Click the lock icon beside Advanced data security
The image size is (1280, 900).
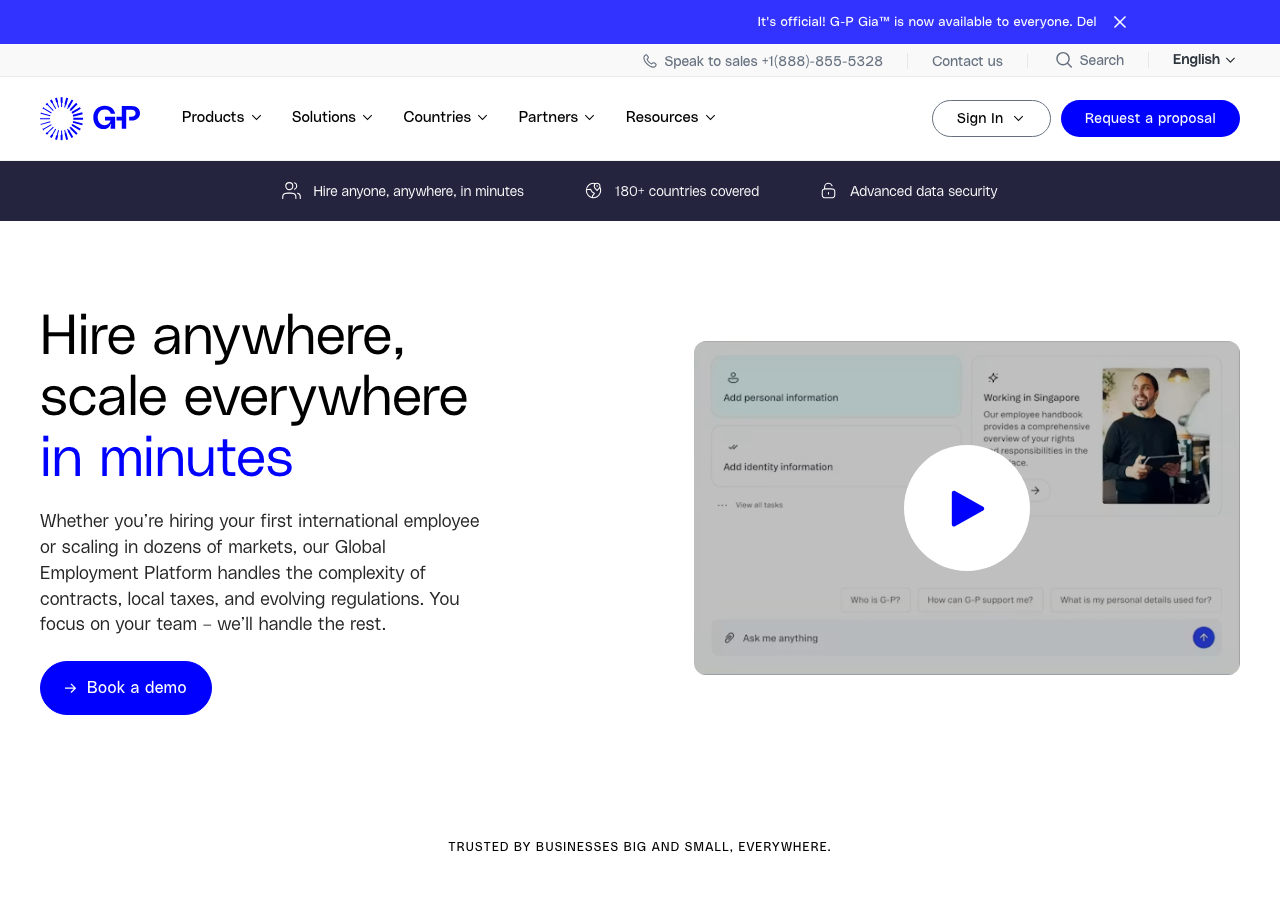pos(828,190)
